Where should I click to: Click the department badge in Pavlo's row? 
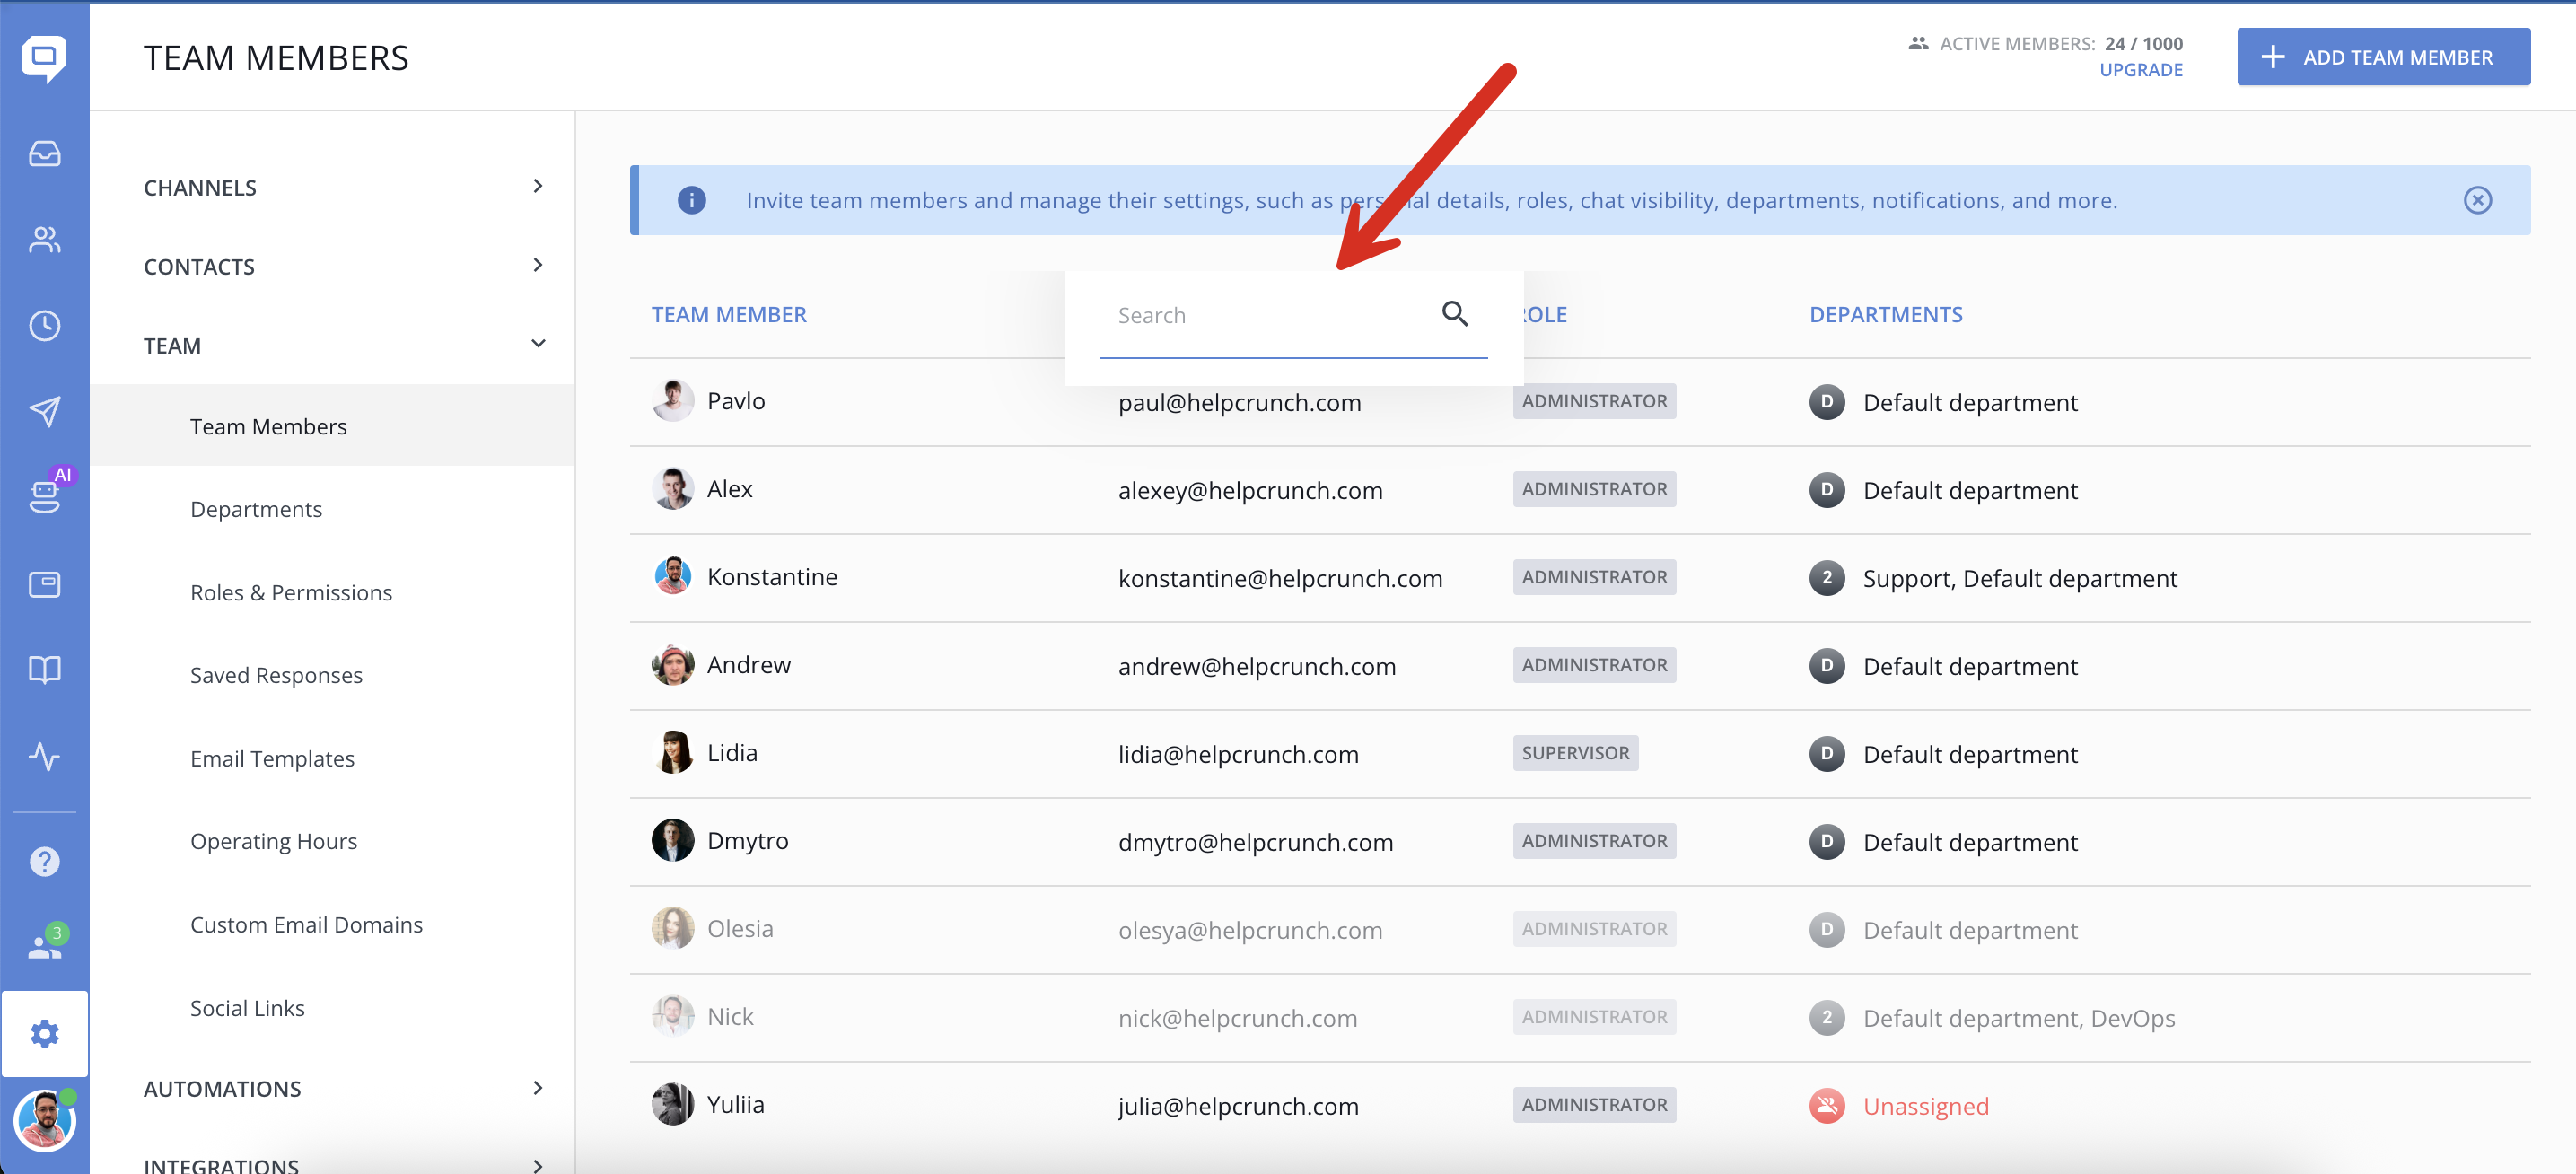pos(1826,402)
